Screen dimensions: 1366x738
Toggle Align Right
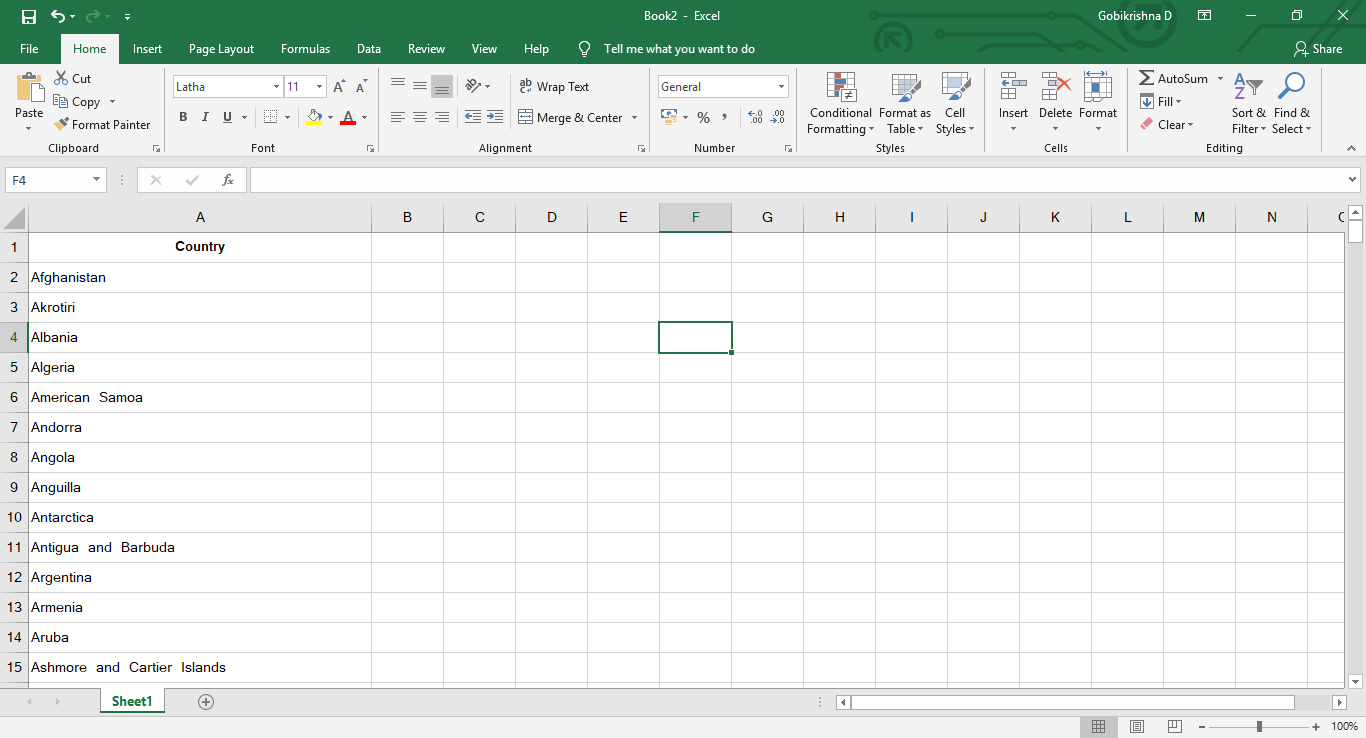click(442, 117)
